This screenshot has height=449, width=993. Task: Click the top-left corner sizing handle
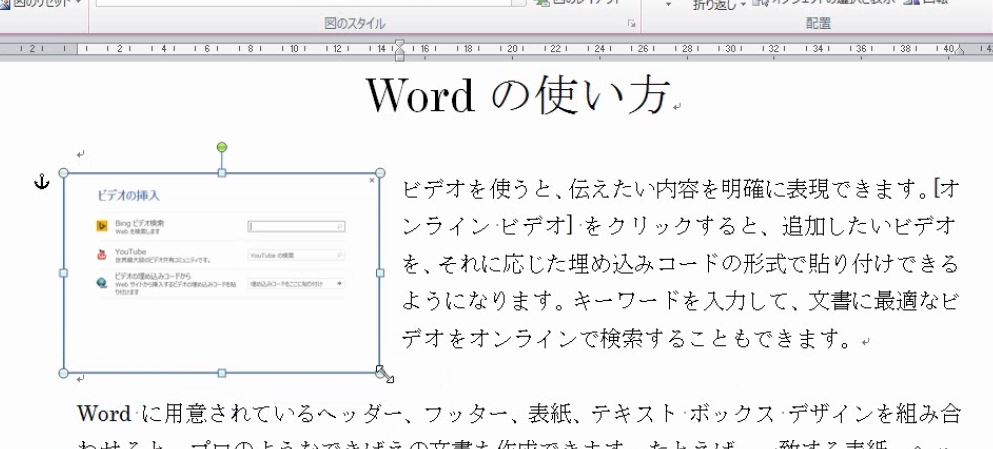tap(63, 173)
